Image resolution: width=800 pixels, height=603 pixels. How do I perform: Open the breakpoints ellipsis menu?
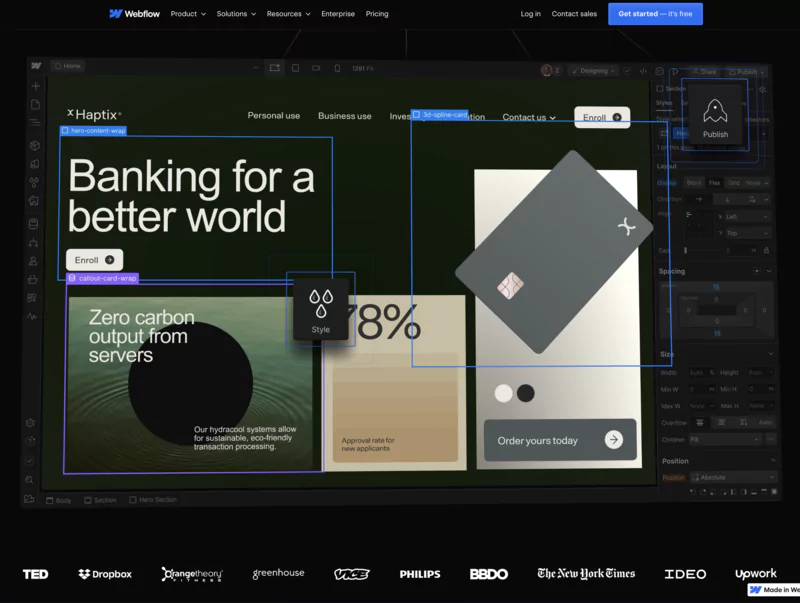(x=255, y=68)
